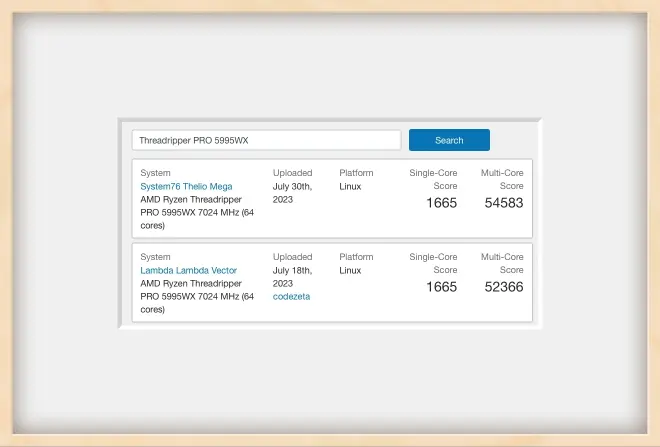Click Linux platform in the Lambda result

350,270
